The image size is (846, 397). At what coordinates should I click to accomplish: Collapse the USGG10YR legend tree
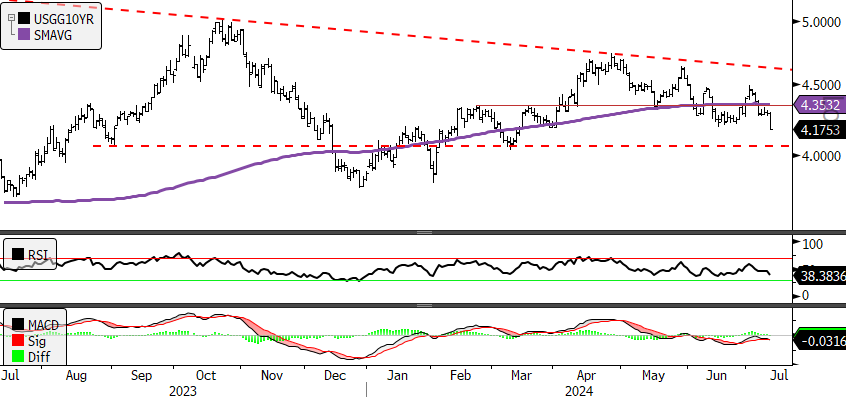pos(11,18)
